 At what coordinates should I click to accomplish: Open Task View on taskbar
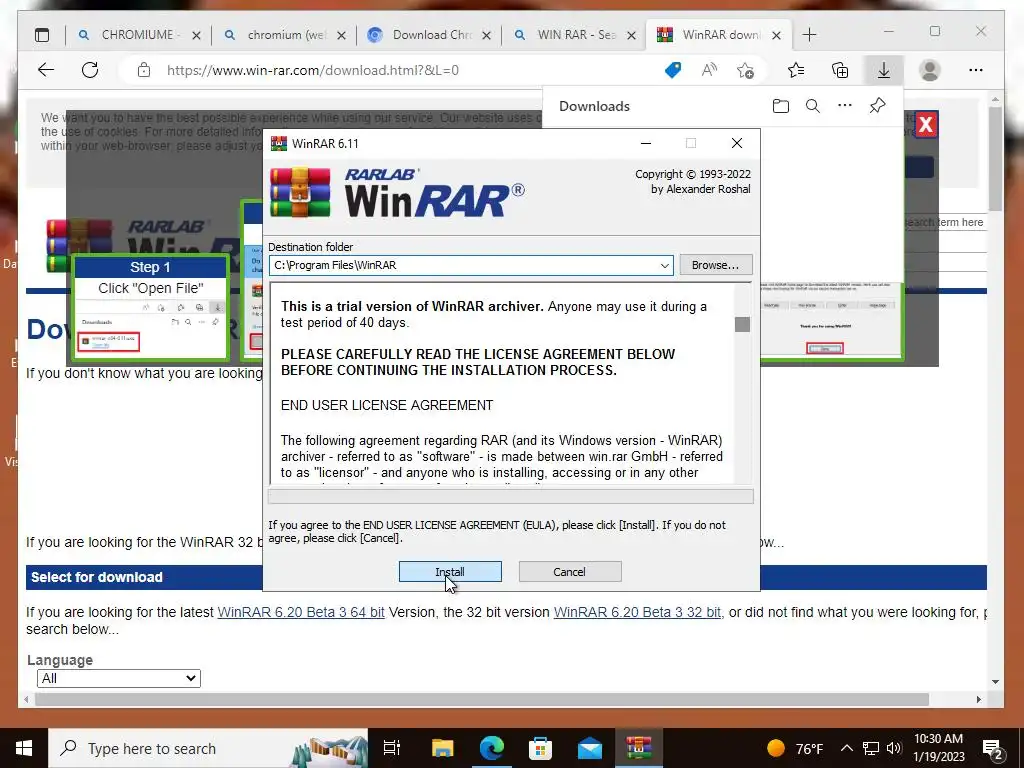392,748
